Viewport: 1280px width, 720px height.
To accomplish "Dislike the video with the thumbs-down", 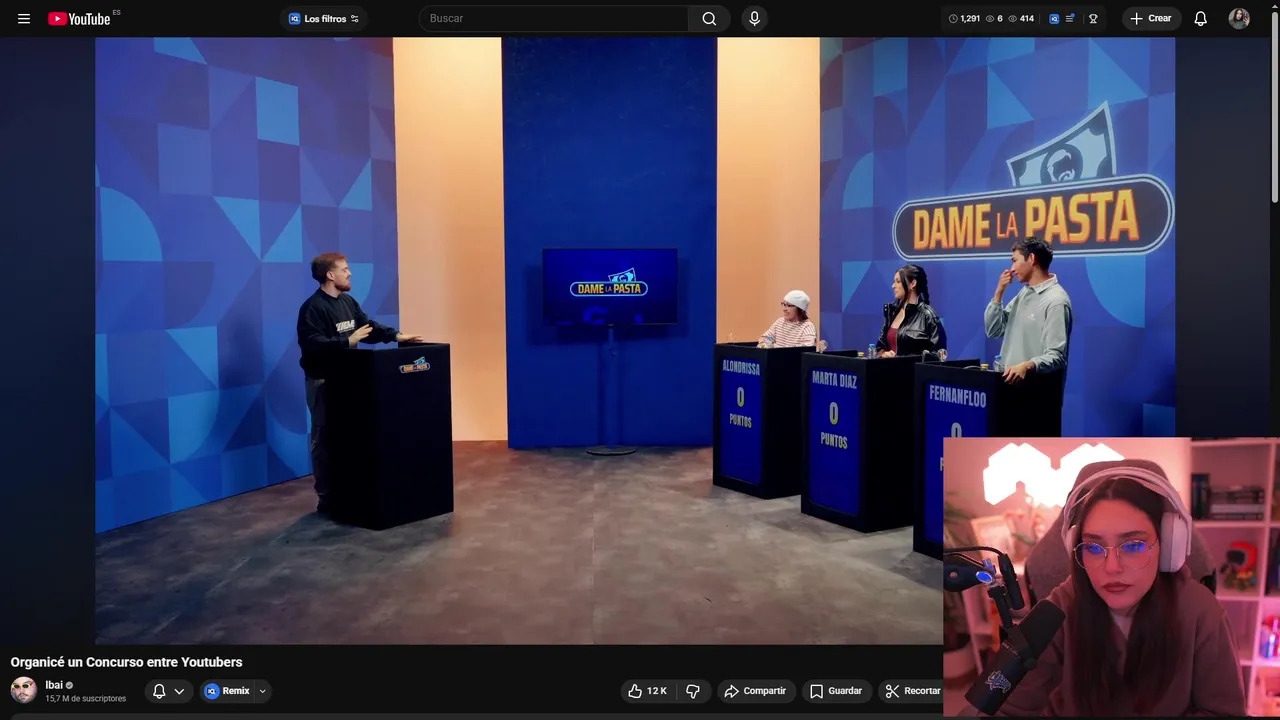I will point(692,691).
